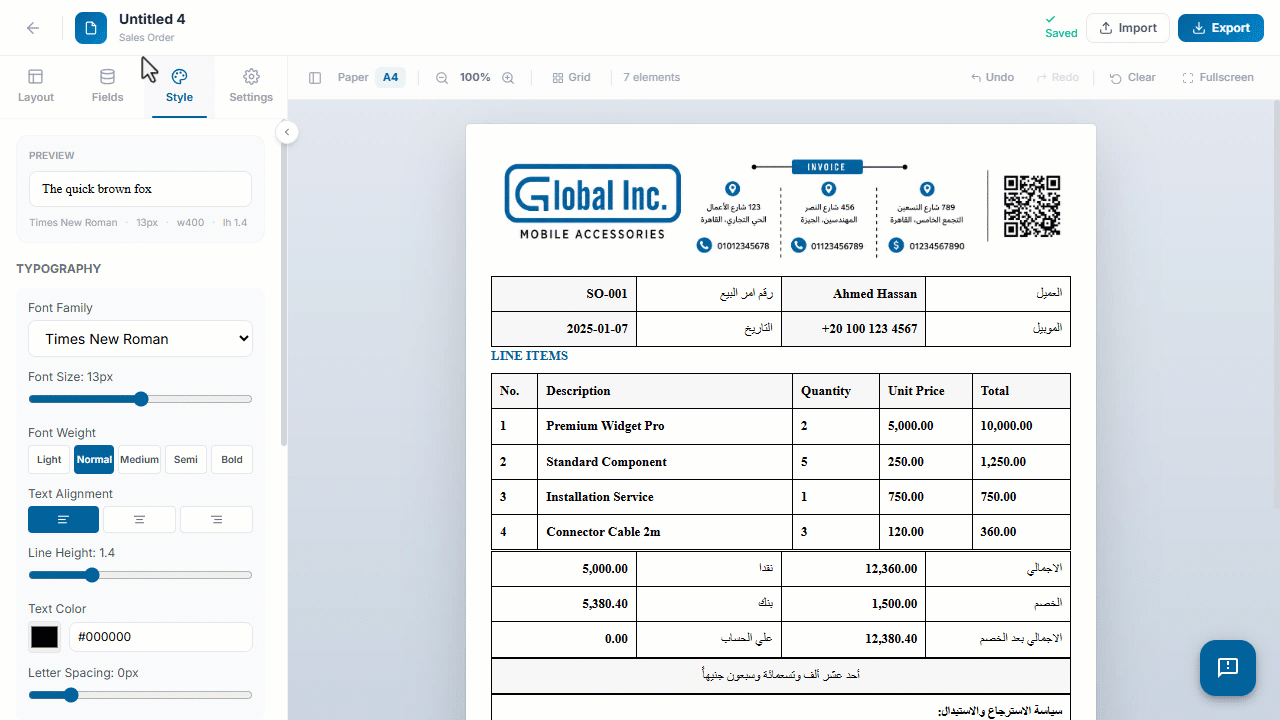Click the Undo button
The width and height of the screenshot is (1280, 720).
pos(992,78)
